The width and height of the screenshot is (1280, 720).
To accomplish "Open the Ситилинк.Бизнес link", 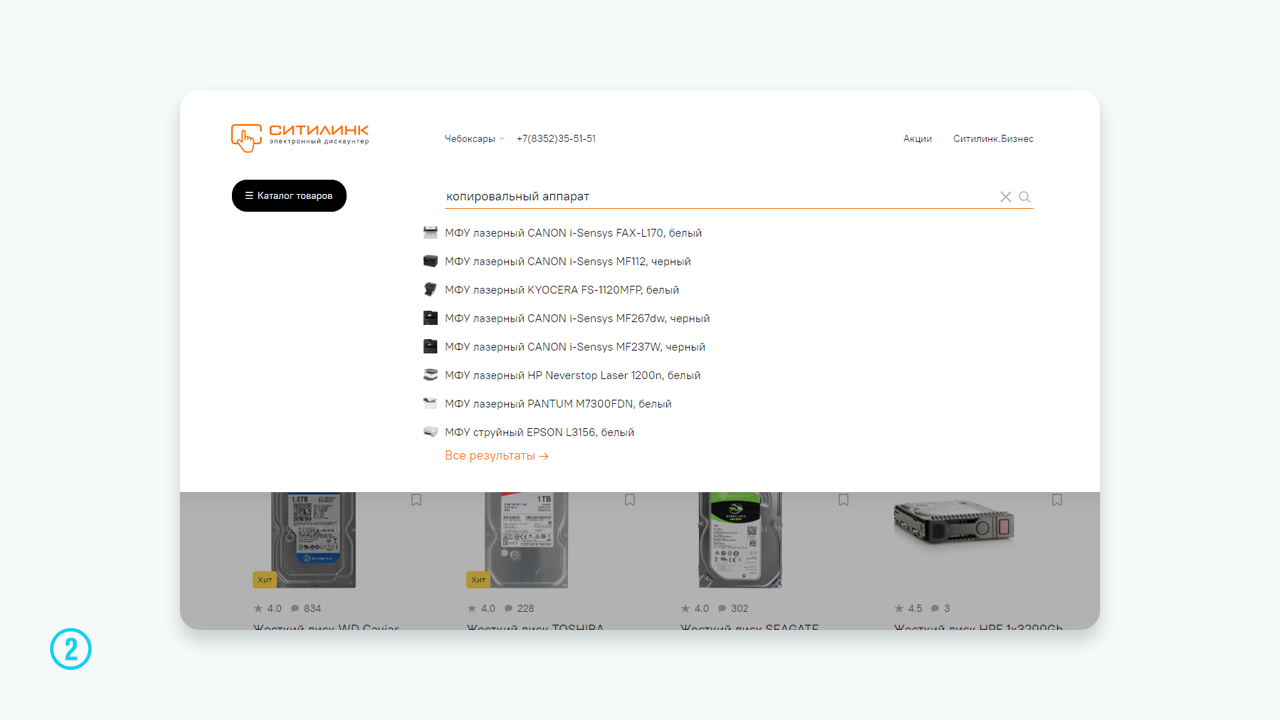I will click(x=993, y=139).
